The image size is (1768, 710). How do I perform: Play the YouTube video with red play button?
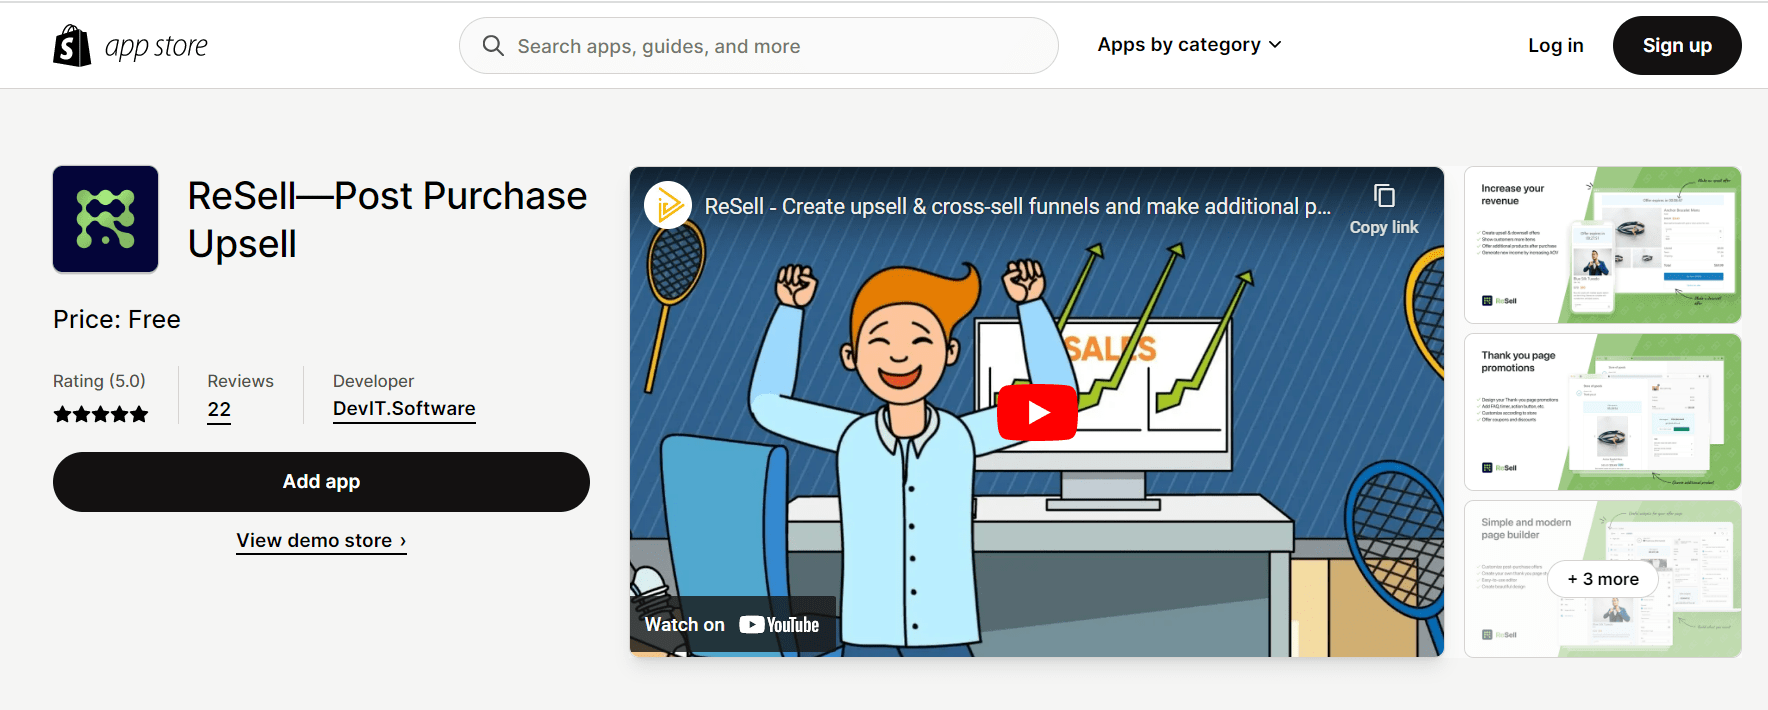(1037, 412)
